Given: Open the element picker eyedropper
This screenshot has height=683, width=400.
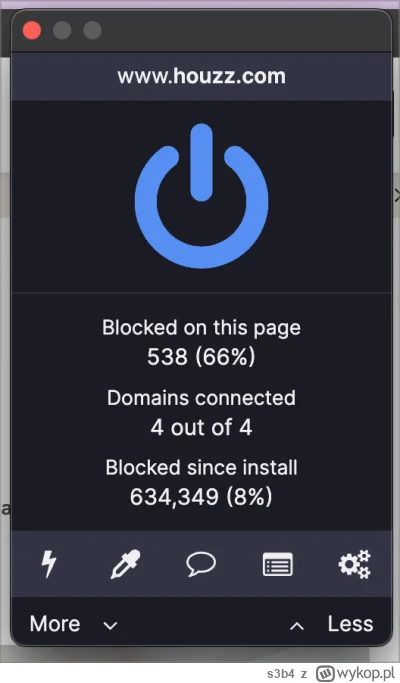Looking at the screenshot, I should coord(125,564).
